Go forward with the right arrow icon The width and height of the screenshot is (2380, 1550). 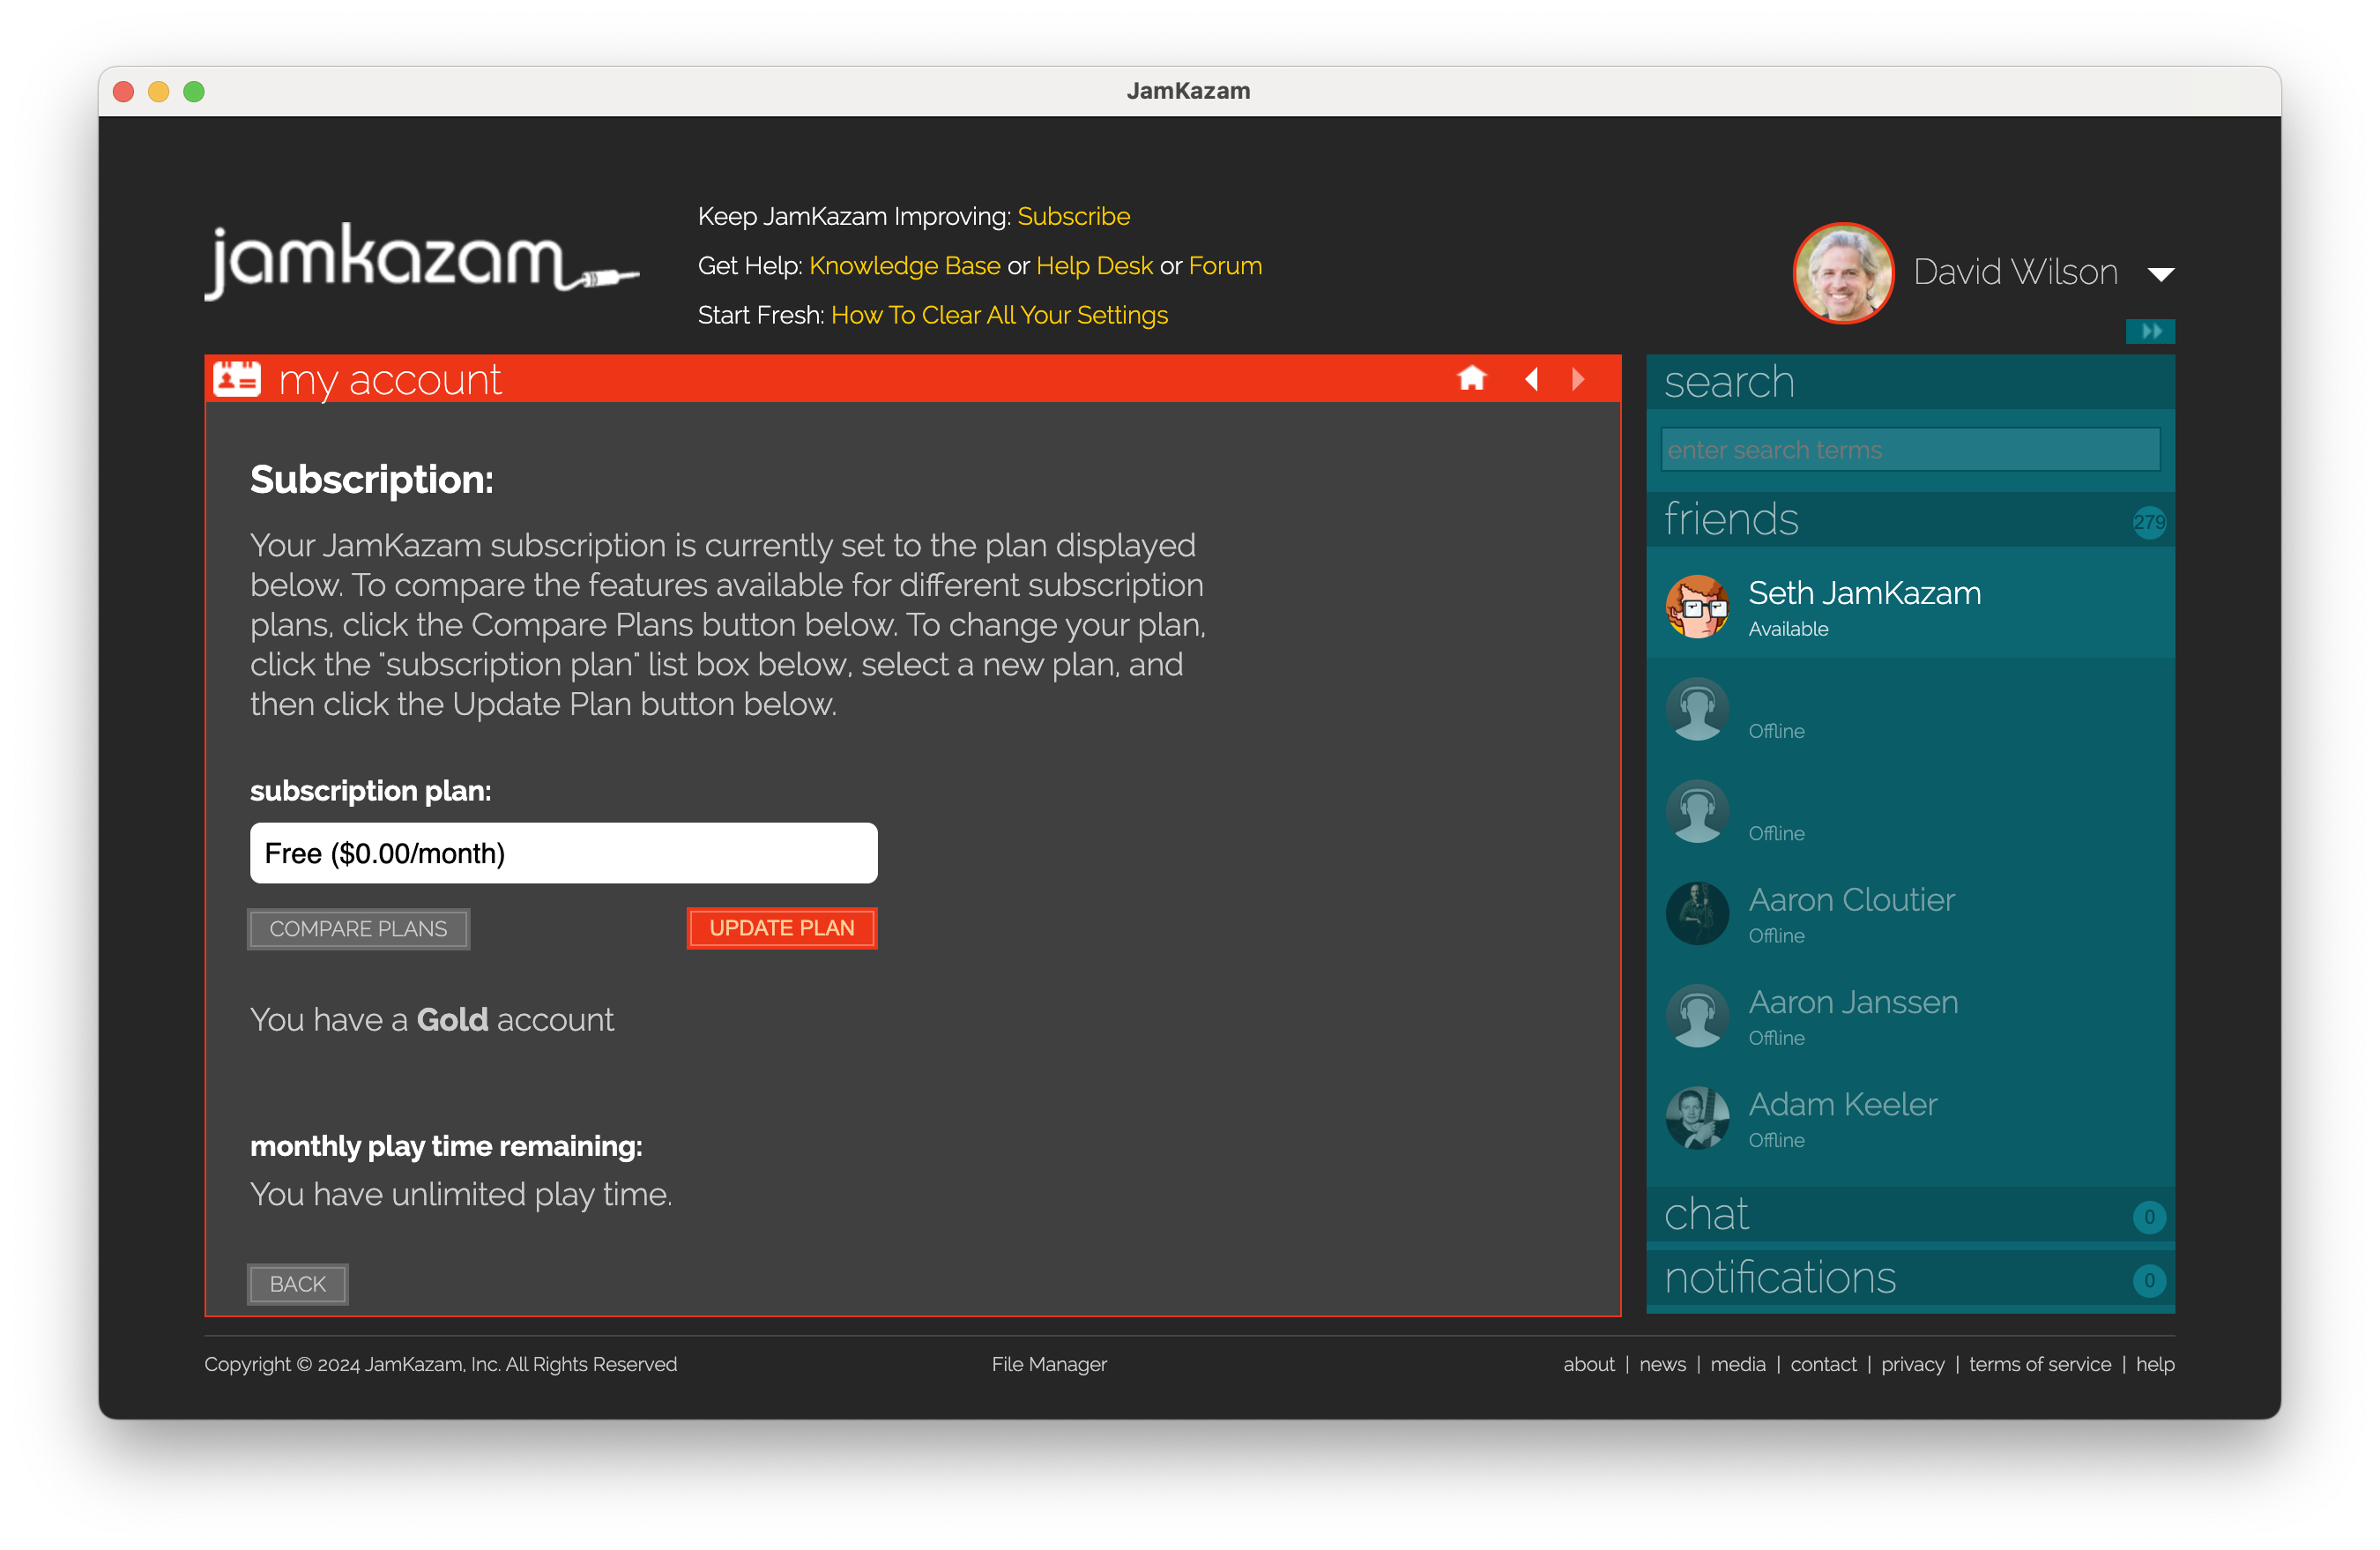coord(1578,379)
